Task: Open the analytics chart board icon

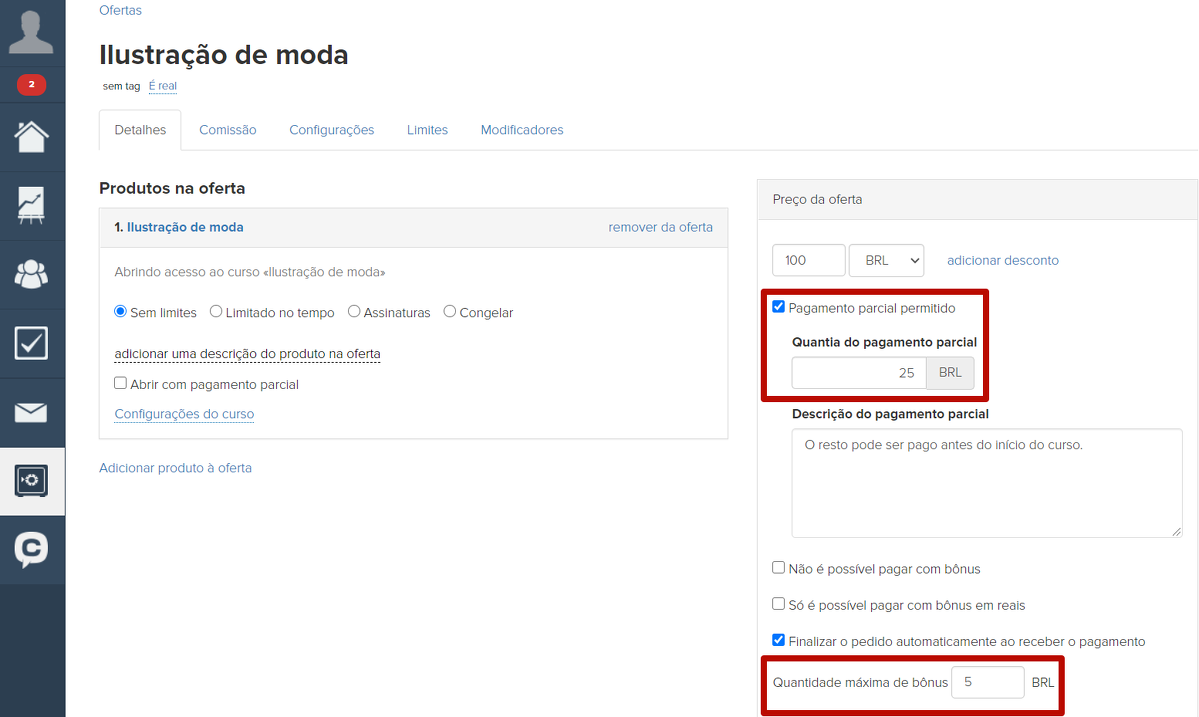Action: 31,205
